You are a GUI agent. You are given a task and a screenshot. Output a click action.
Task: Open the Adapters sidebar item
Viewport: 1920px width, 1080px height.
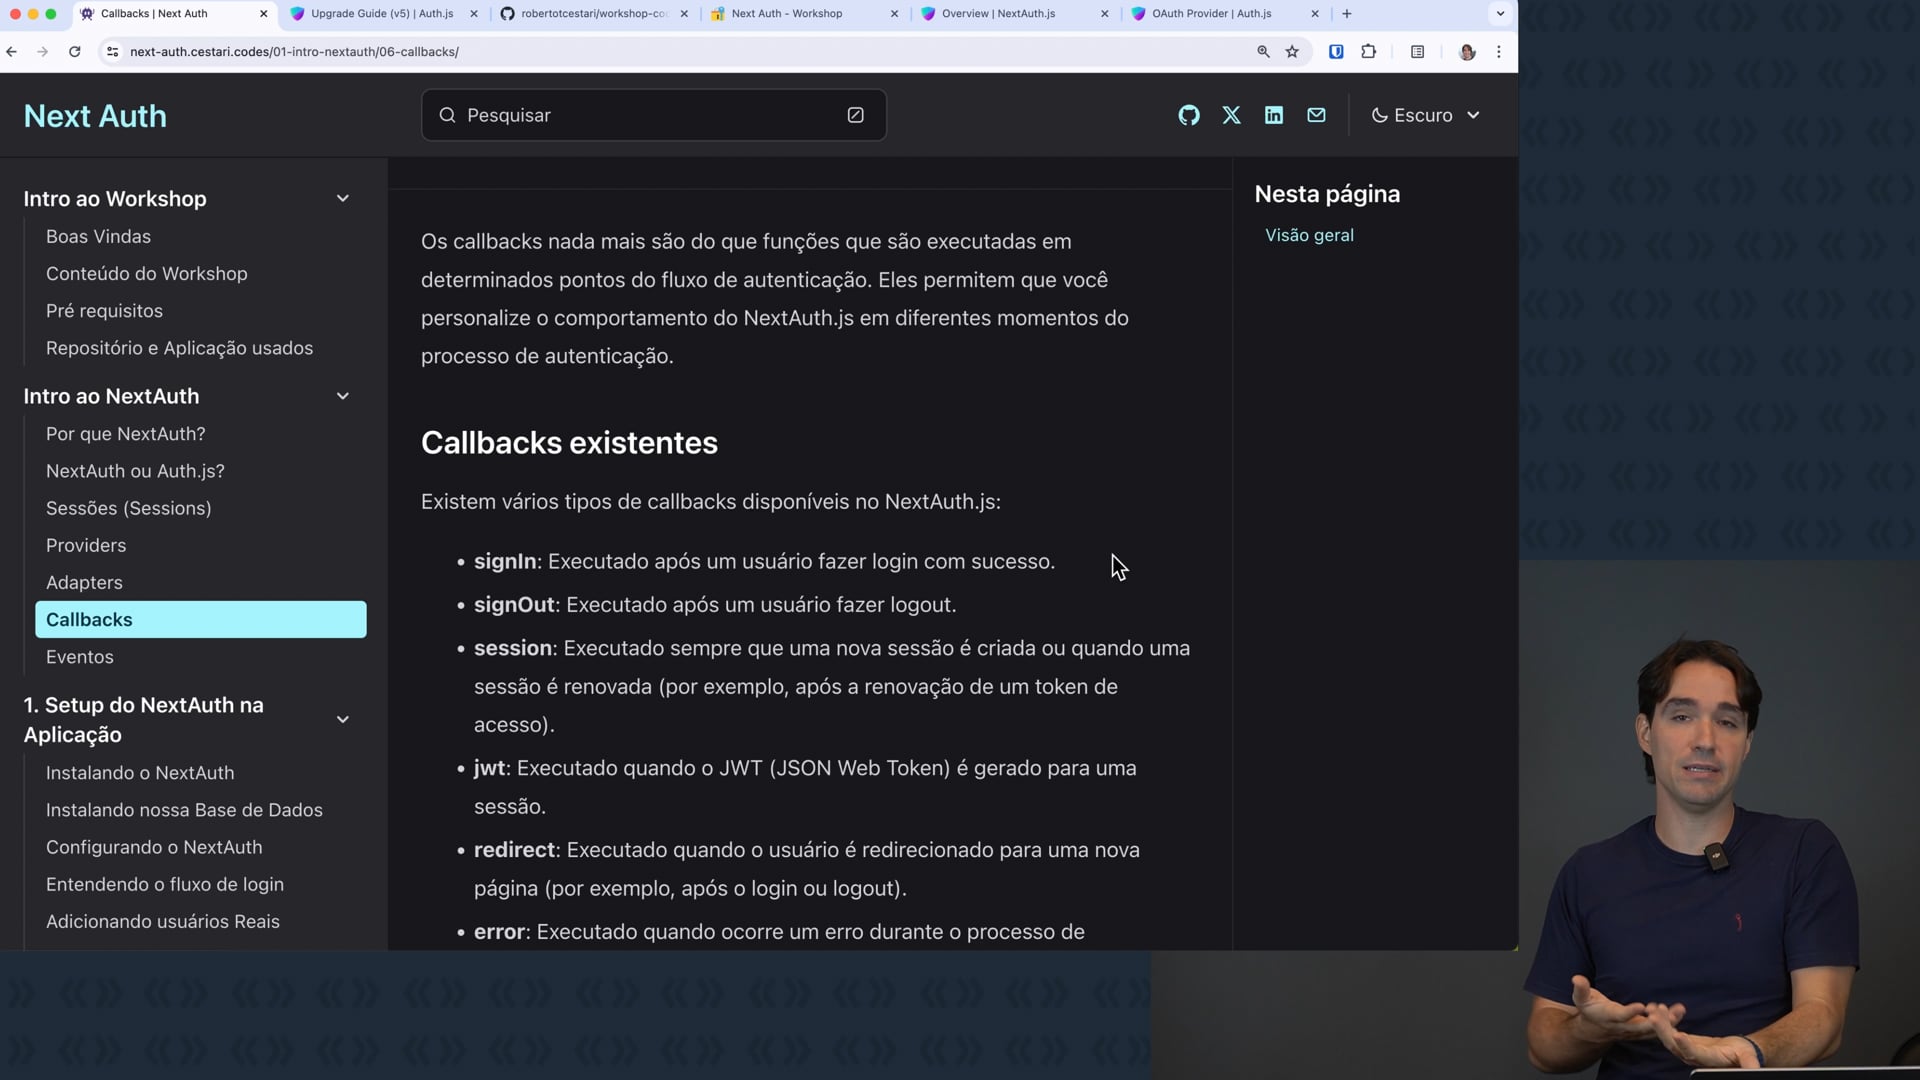pyautogui.click(x=84, y=582)
